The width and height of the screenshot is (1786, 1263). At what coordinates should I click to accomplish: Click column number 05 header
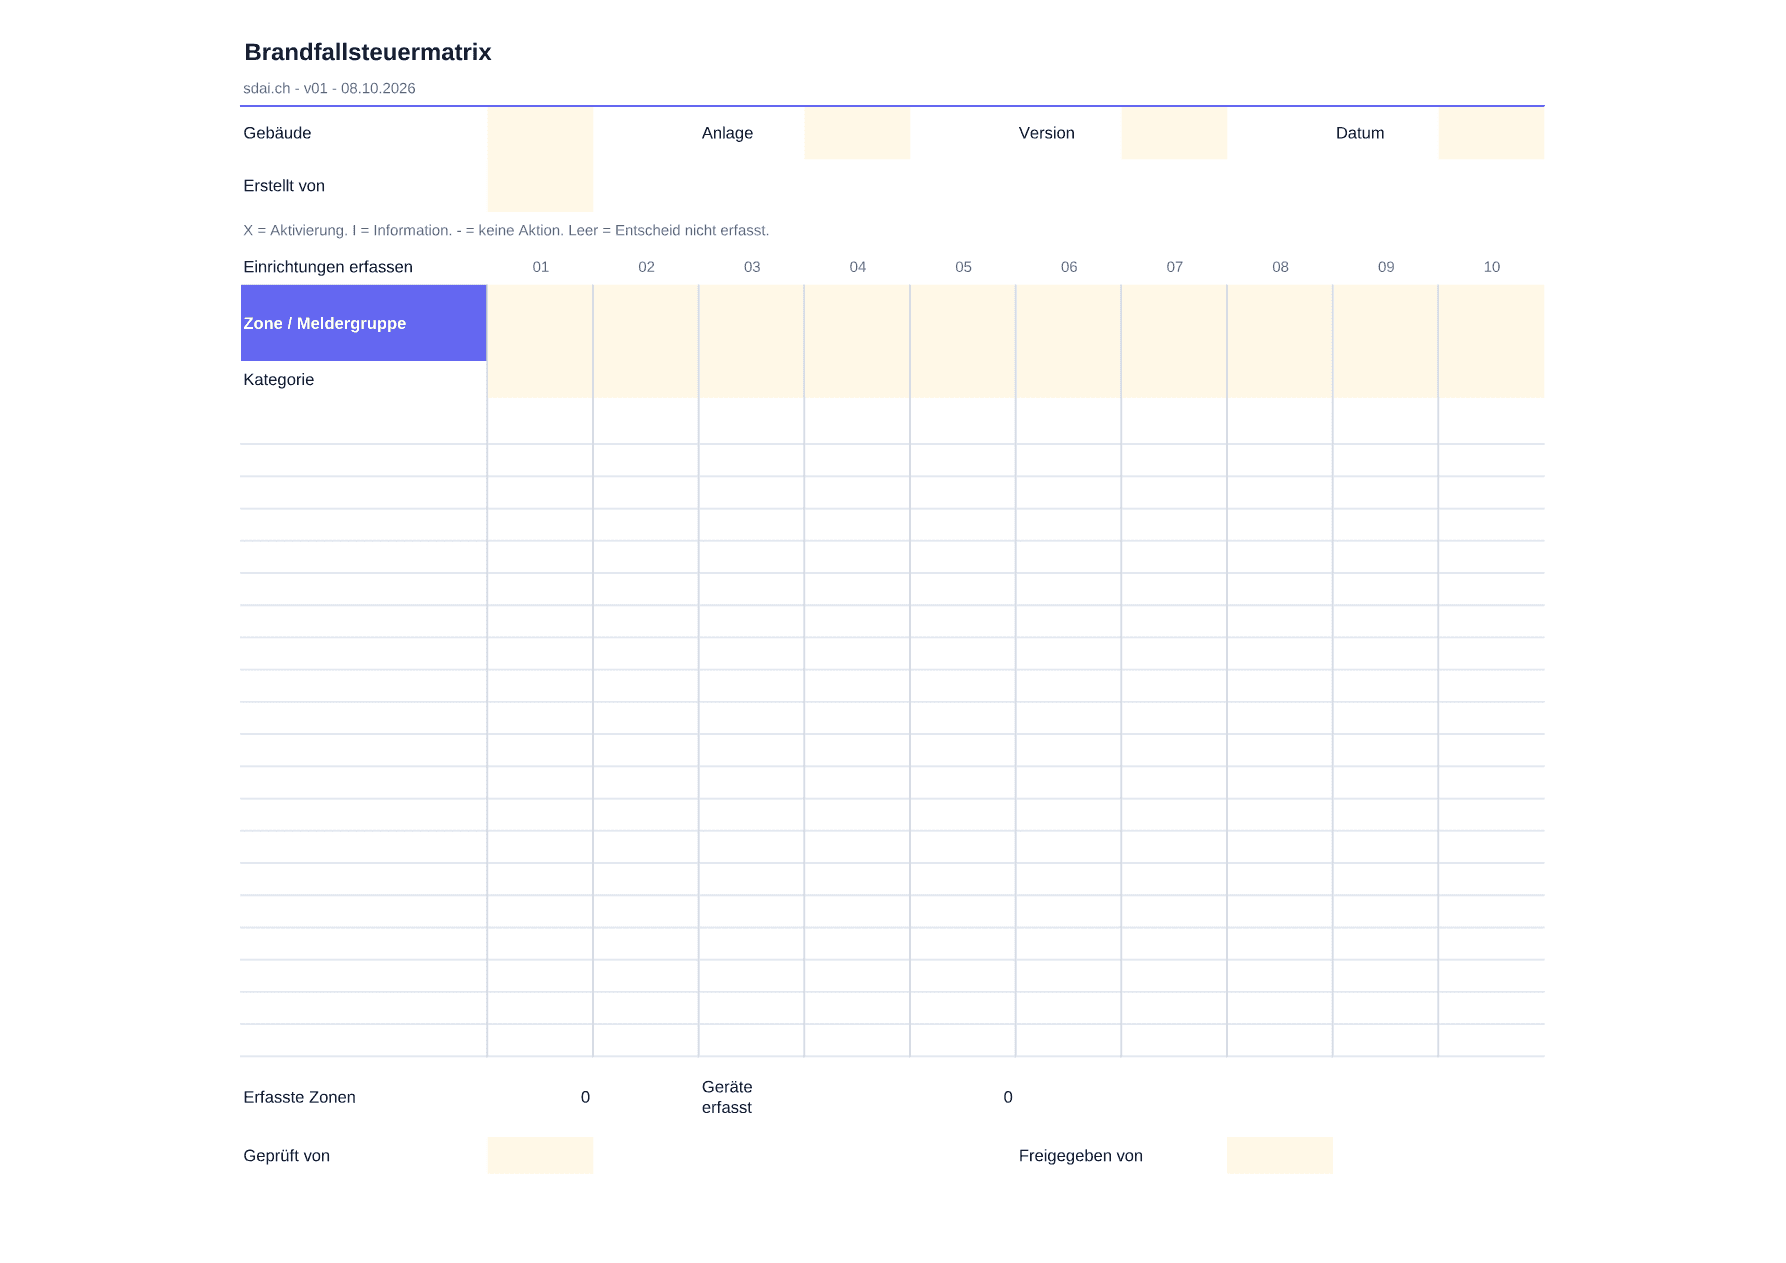point(963,267)
